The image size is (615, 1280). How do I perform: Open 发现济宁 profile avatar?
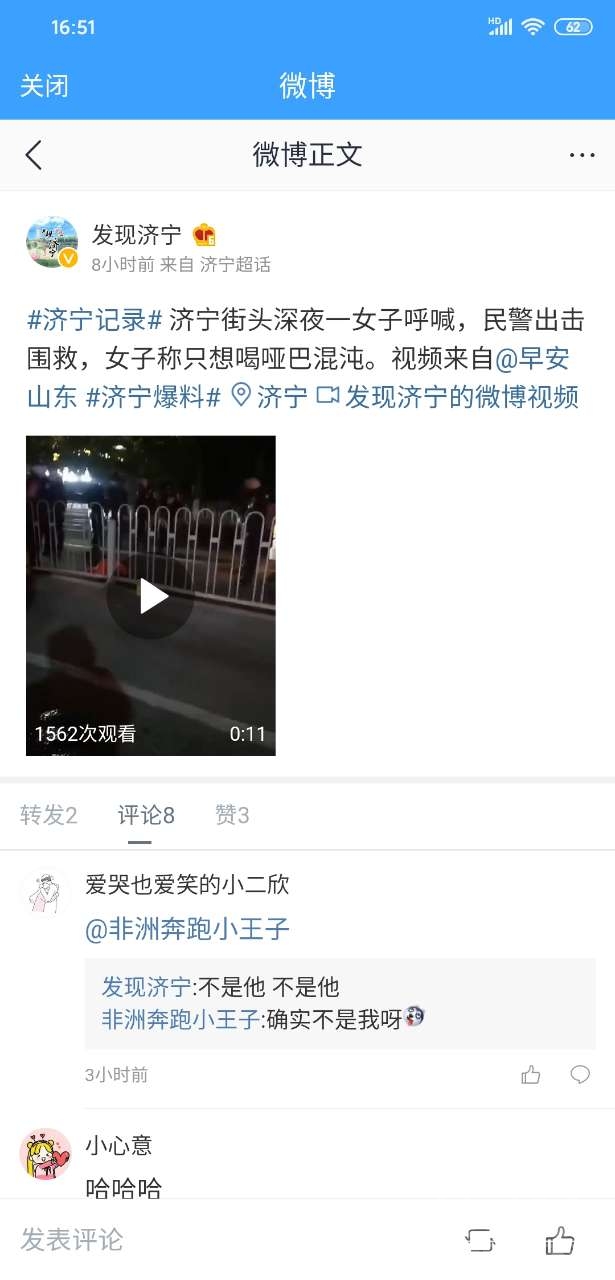[52, 241]
